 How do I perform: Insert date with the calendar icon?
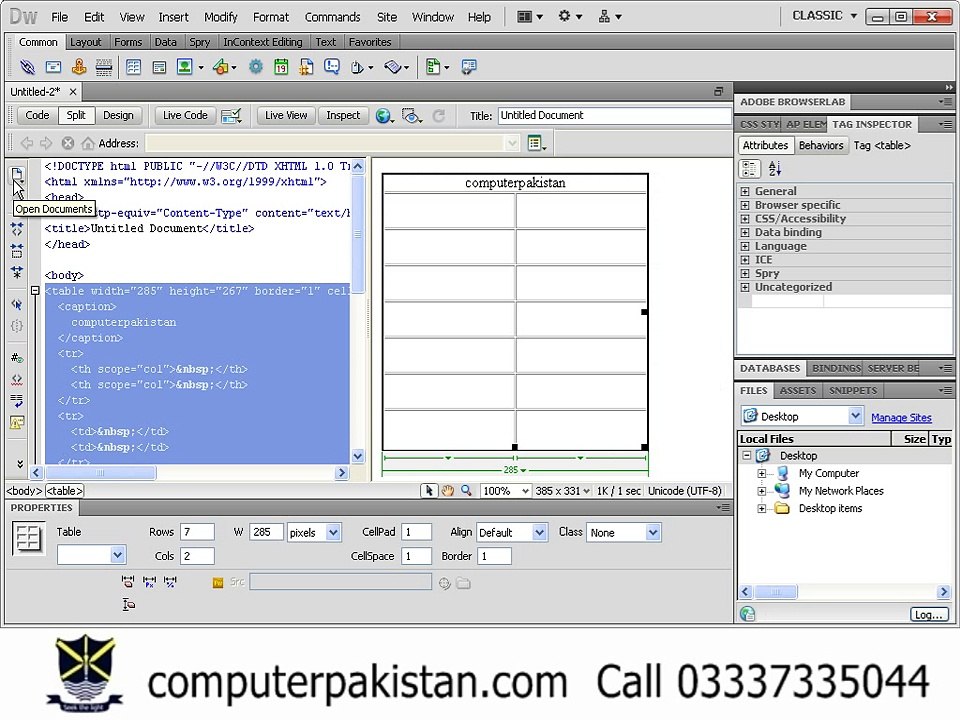point(281,67)
